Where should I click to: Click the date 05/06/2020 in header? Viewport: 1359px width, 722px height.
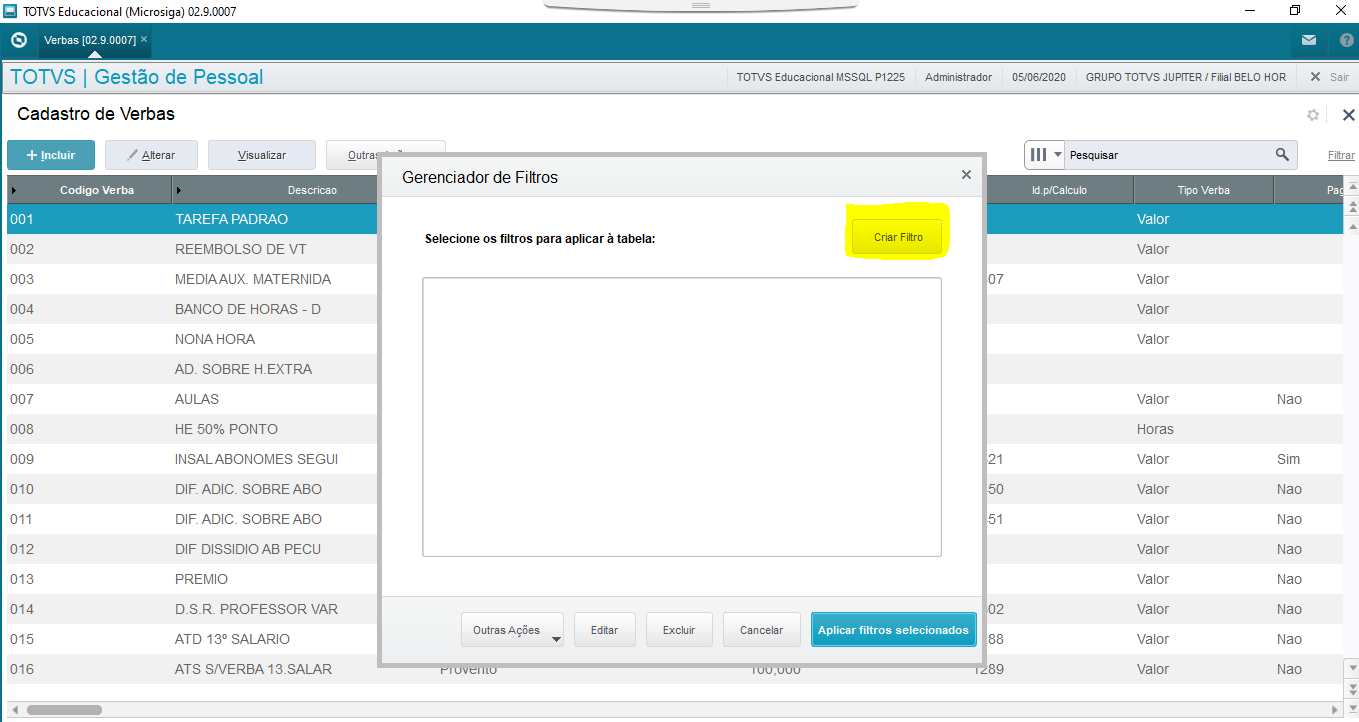tap(1039, 77)
